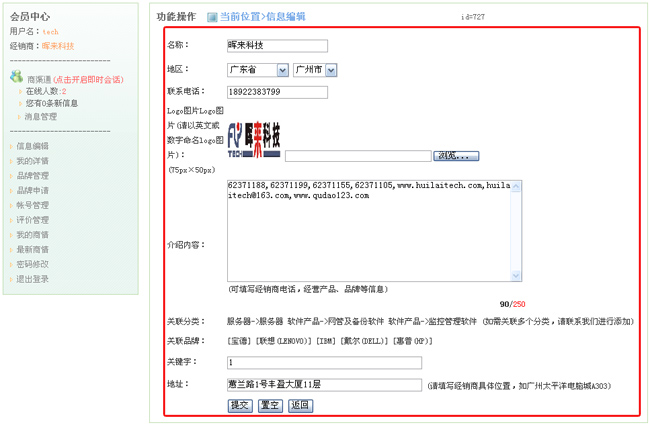Click the 名称 input field
Screen dimensions: 650x425
pos(277,45)
